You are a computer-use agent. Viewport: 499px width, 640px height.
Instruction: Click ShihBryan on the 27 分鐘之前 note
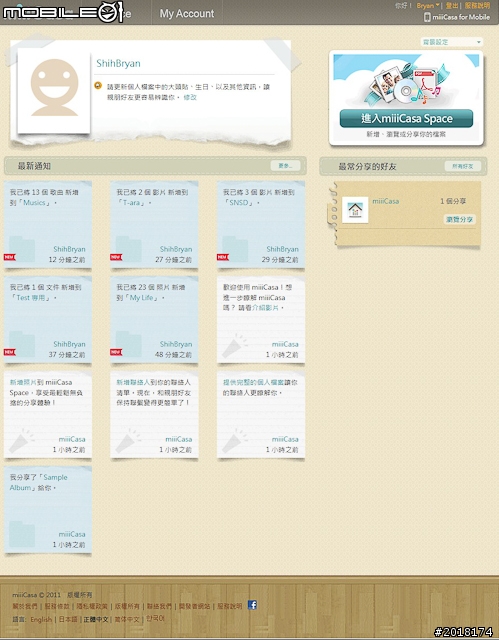[176, 249]
